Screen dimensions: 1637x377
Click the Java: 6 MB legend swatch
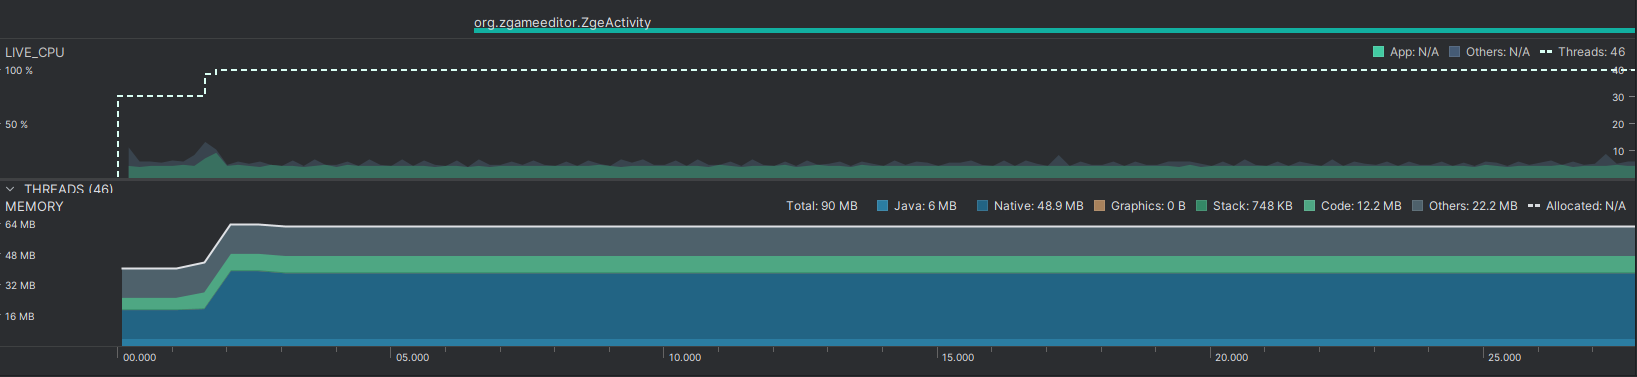[883, 206]
